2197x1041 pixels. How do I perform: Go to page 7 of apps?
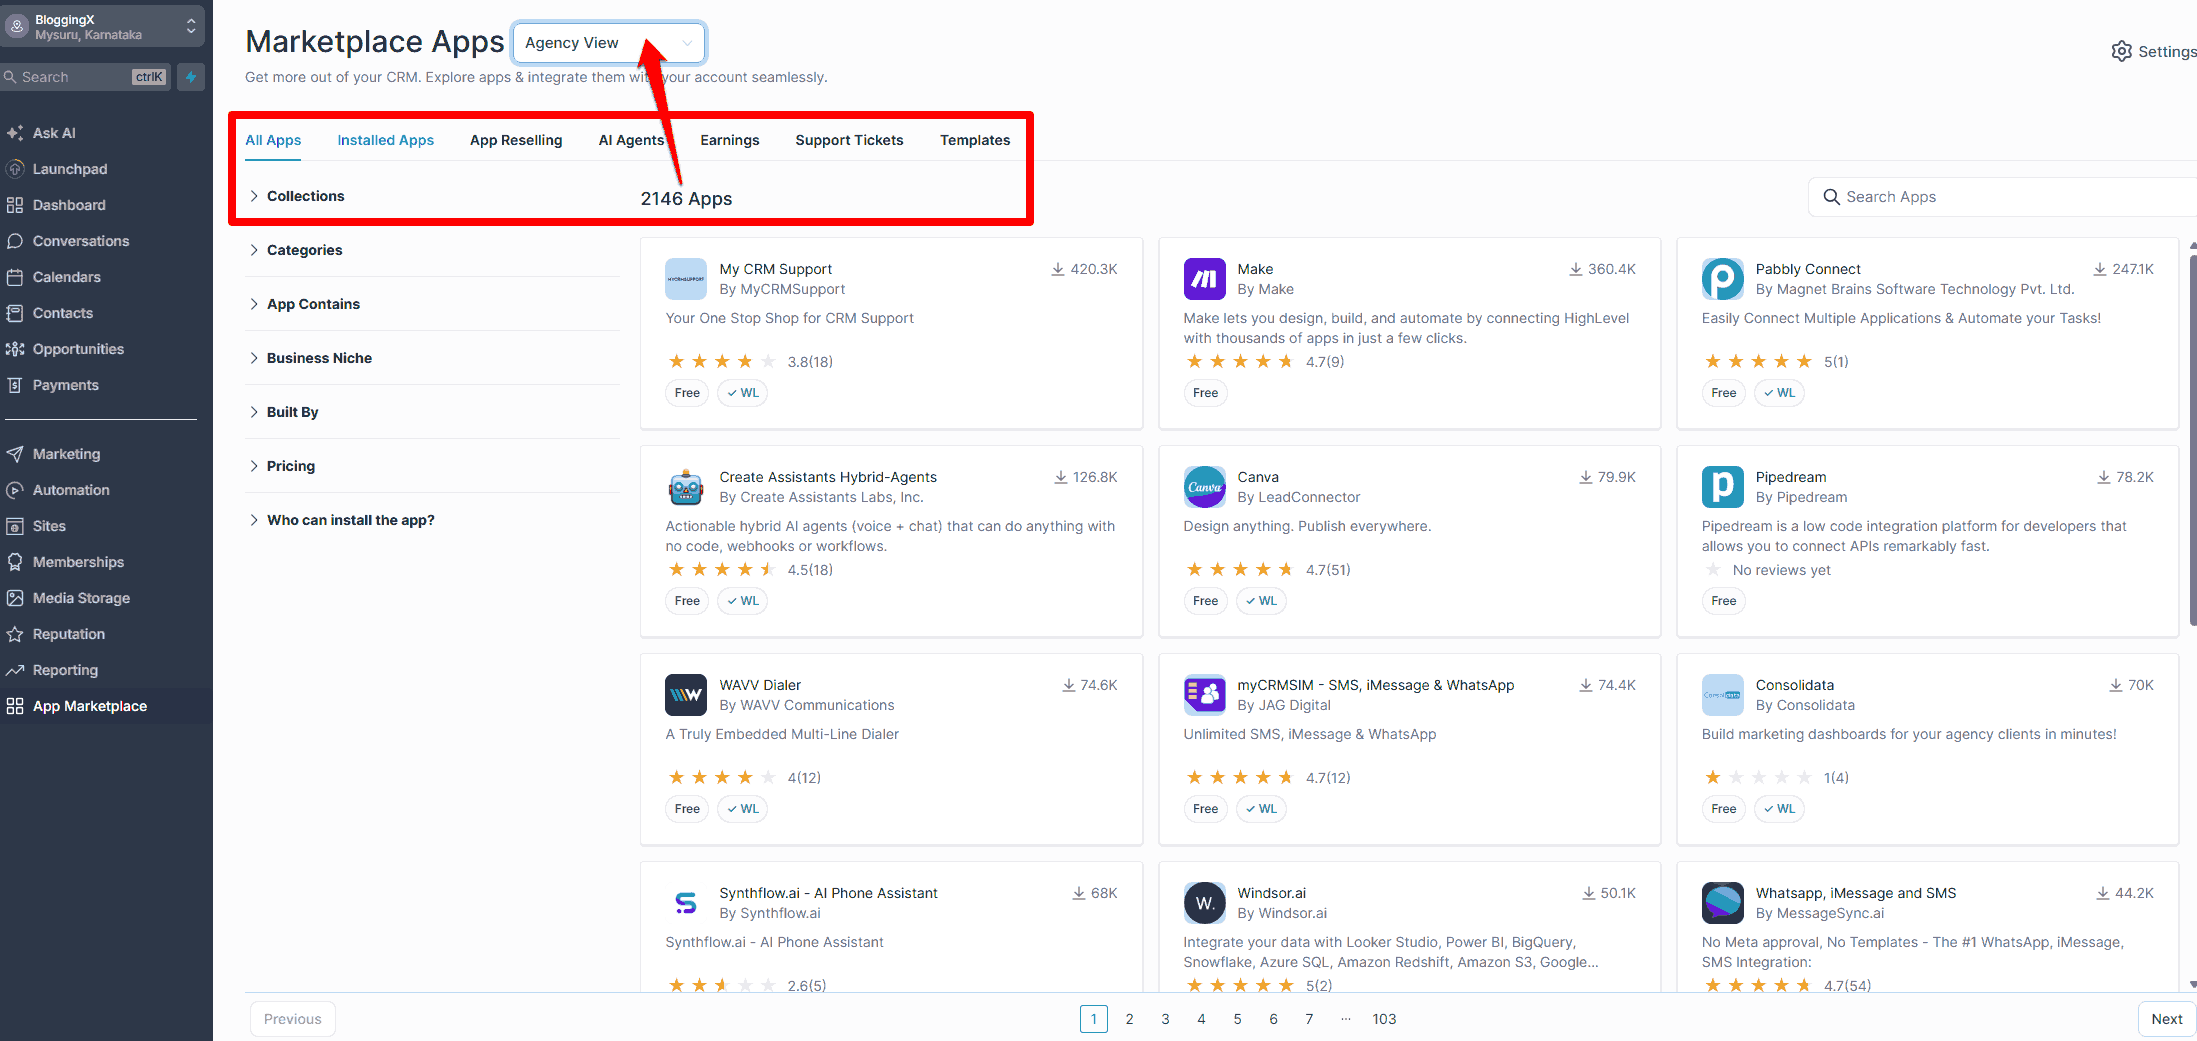point(1309,1019)
